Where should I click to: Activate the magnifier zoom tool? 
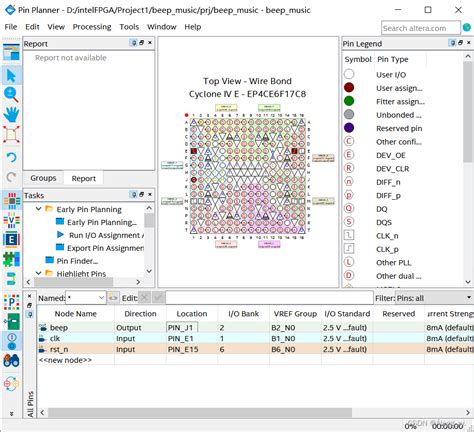tap(11, 94)
